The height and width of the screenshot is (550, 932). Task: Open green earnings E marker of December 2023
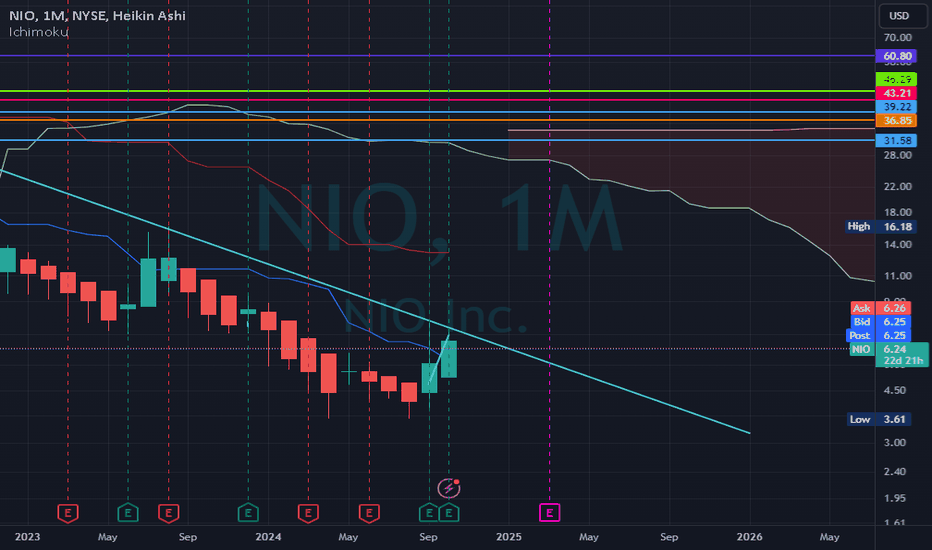click(248, 513)
